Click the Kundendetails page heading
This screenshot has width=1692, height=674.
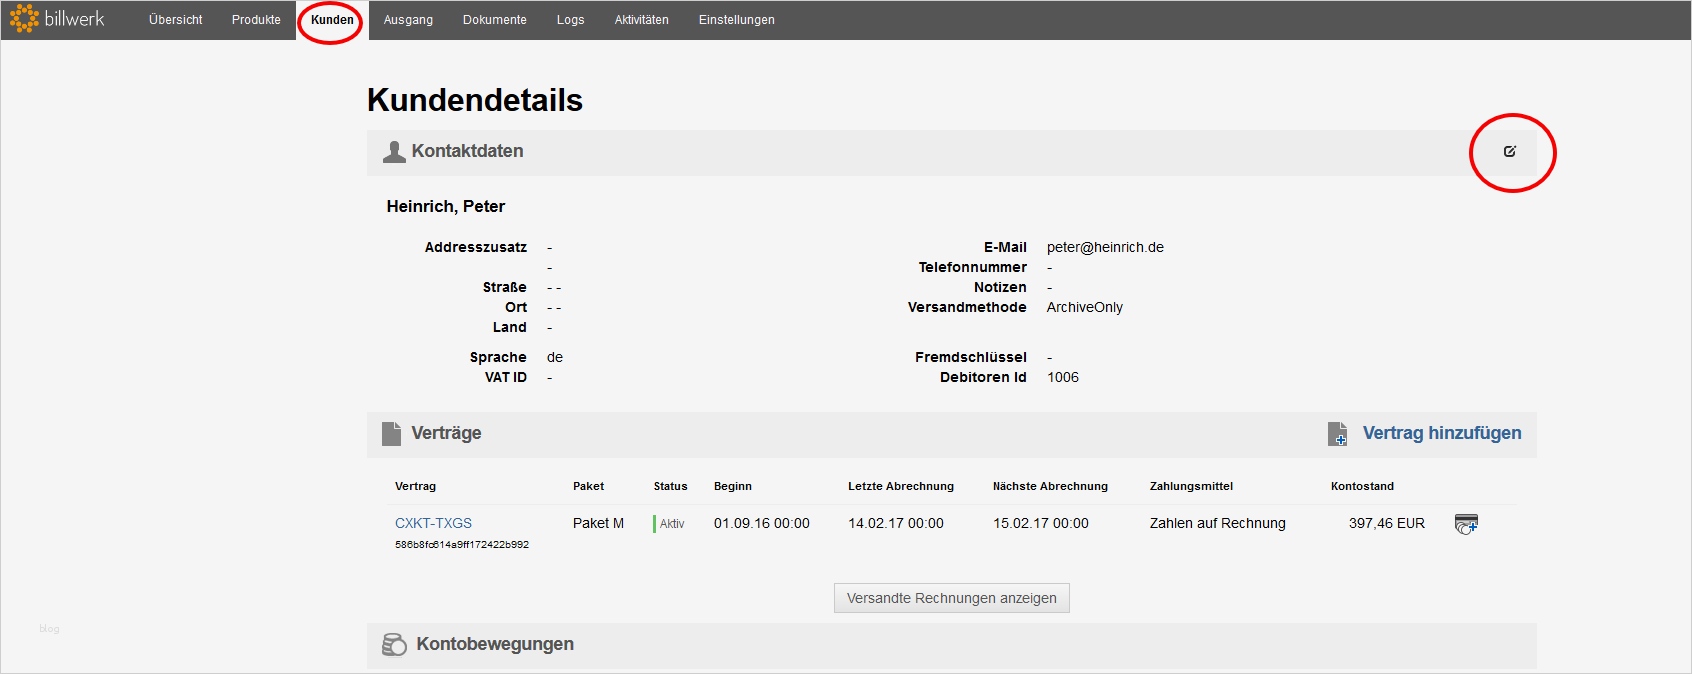[x=475, y=100]
